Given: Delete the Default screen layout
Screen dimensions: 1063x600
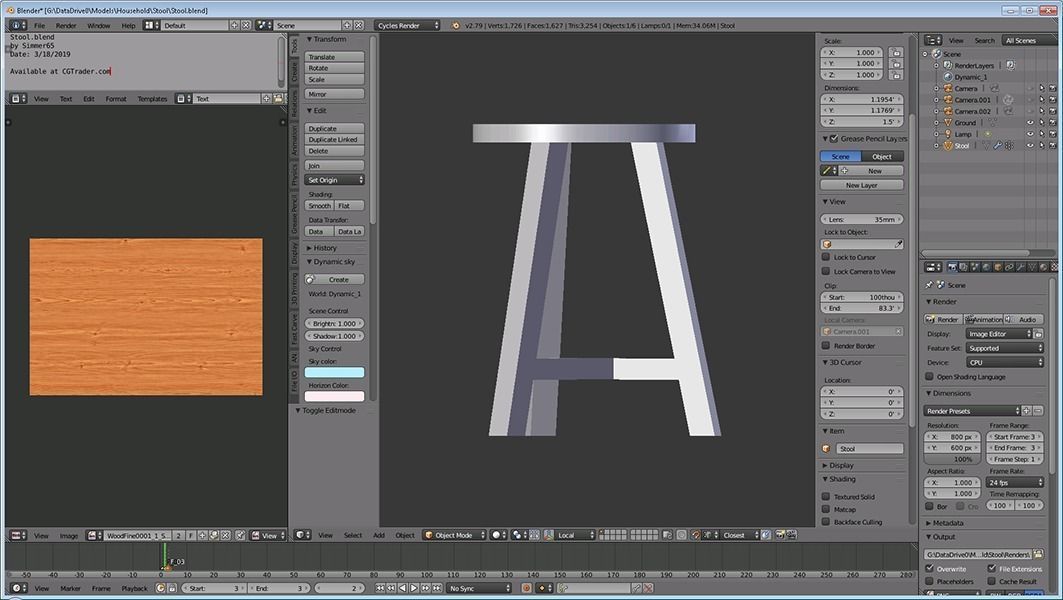Looking at the screenshot, I should 246,25.
